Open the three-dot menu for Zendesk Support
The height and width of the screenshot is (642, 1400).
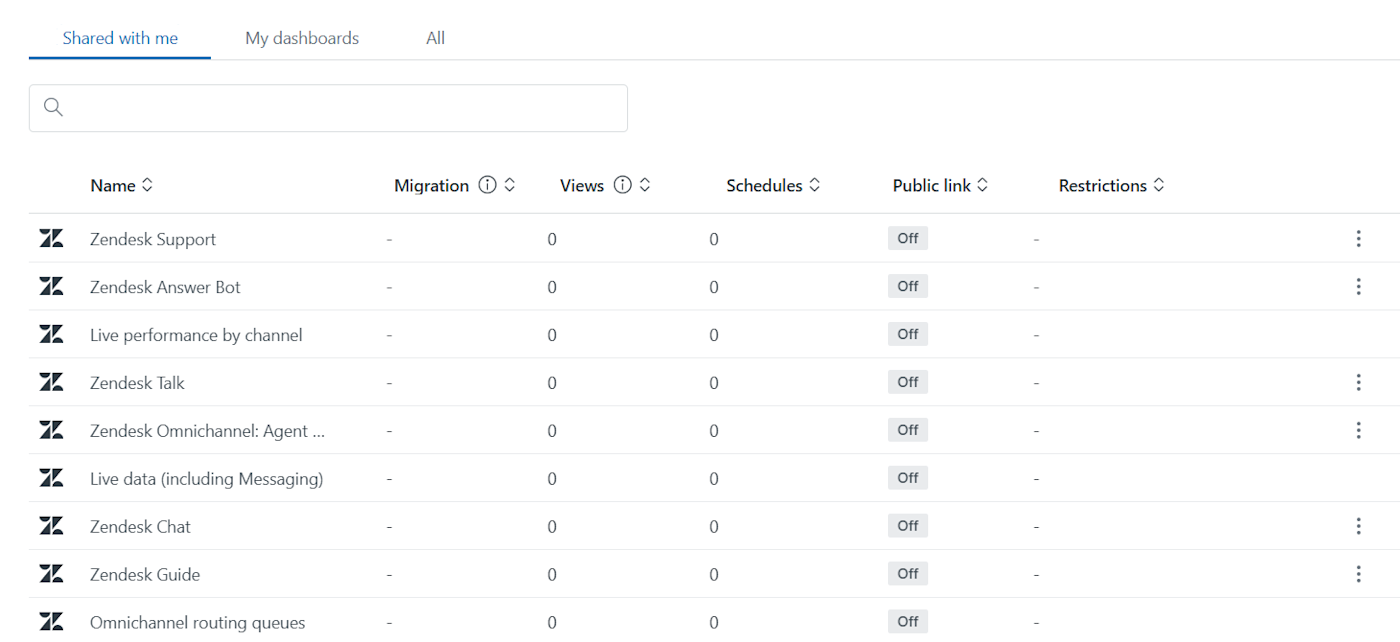coord(1358,238)
